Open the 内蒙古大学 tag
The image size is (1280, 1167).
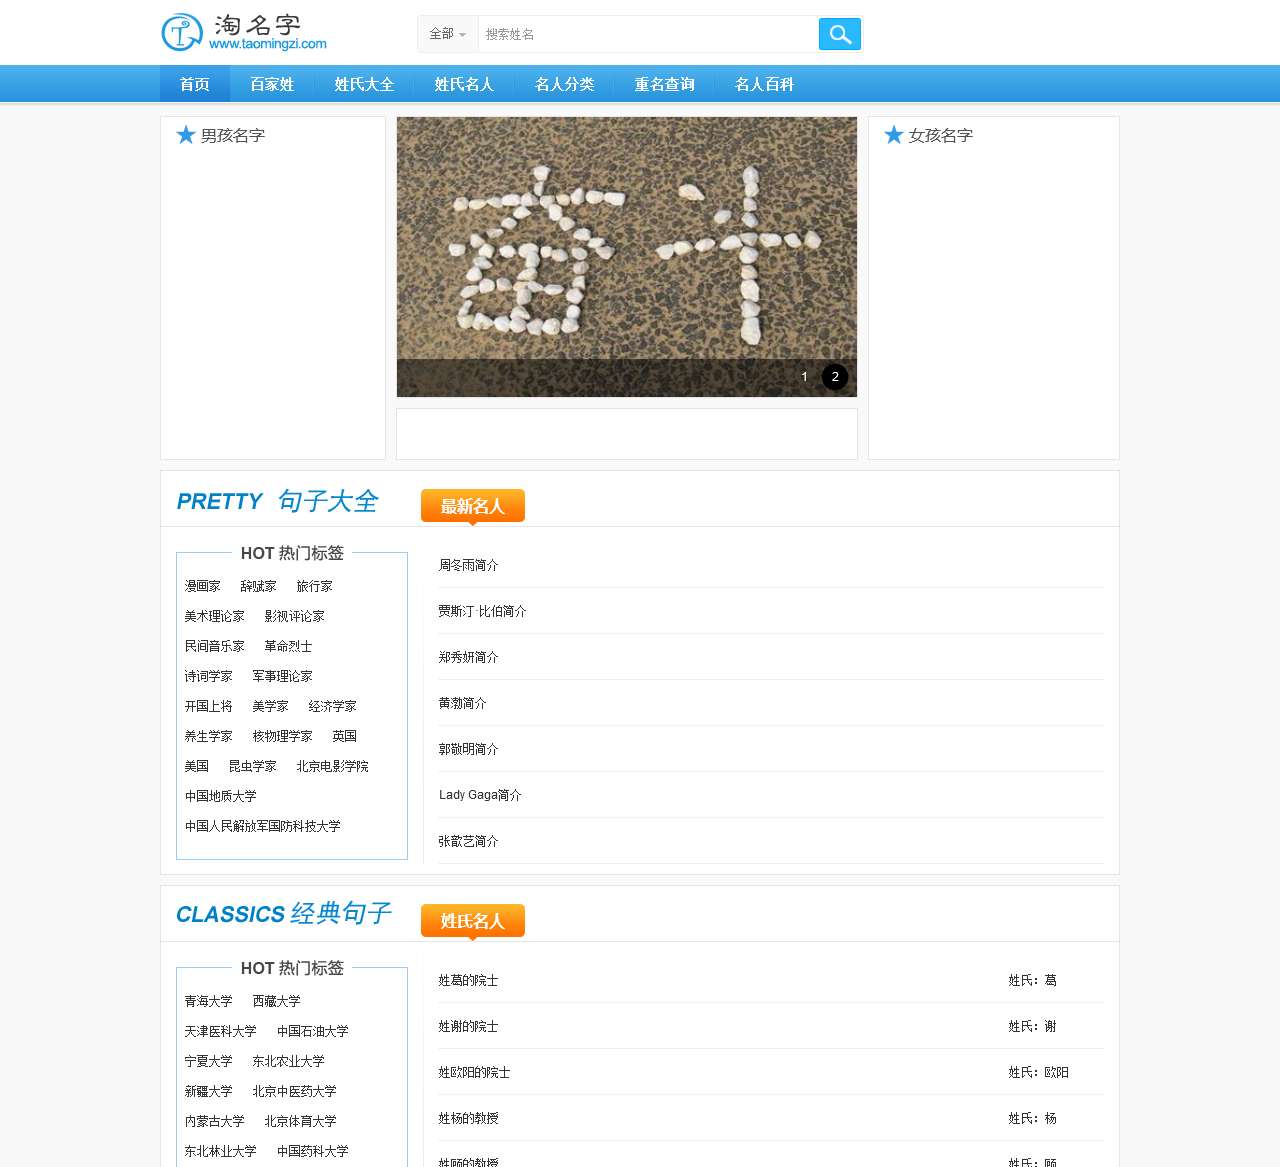click(x=215, y=1121)
